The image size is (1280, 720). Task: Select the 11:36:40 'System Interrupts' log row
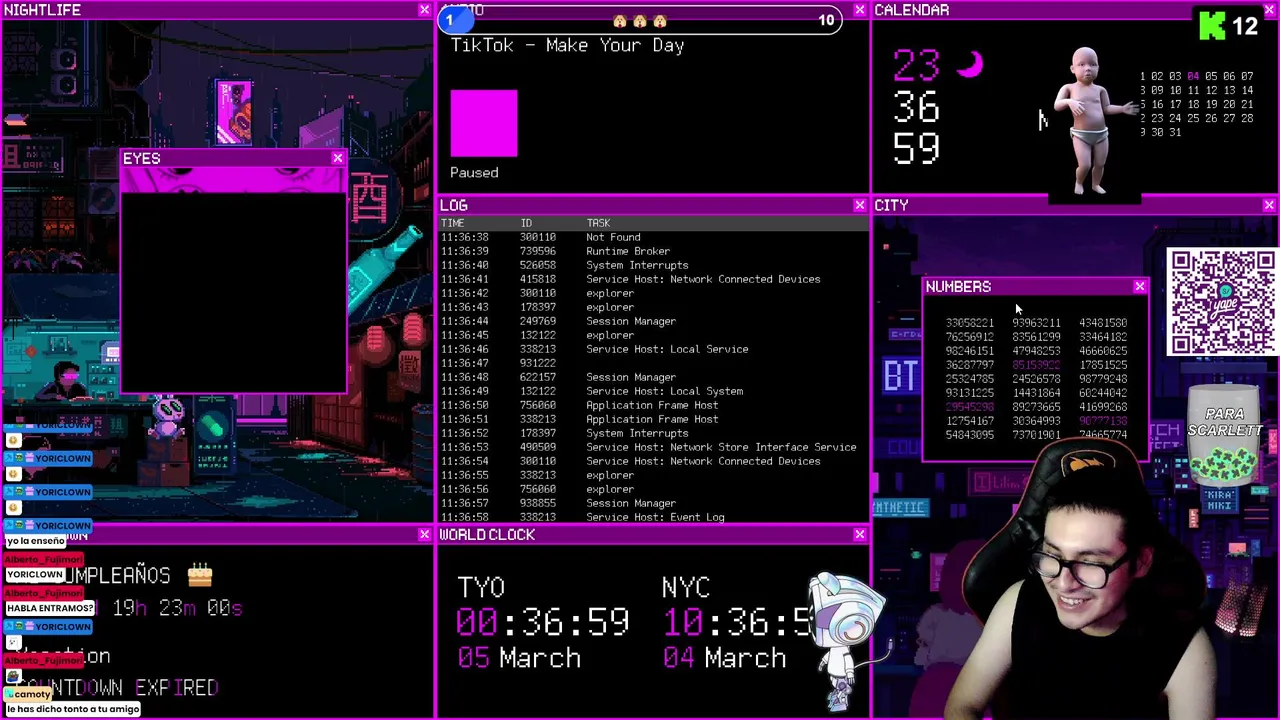(x=652, y=265)
